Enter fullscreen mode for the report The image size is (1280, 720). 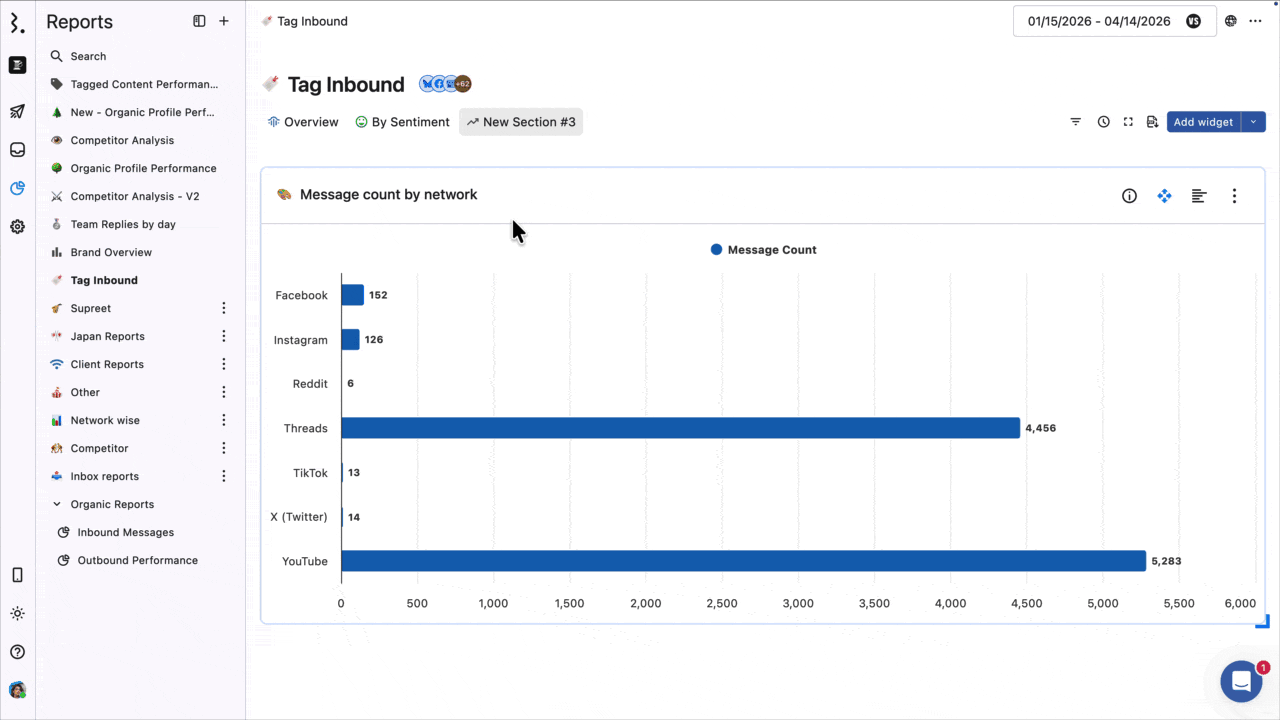(x=1128, y=122)
